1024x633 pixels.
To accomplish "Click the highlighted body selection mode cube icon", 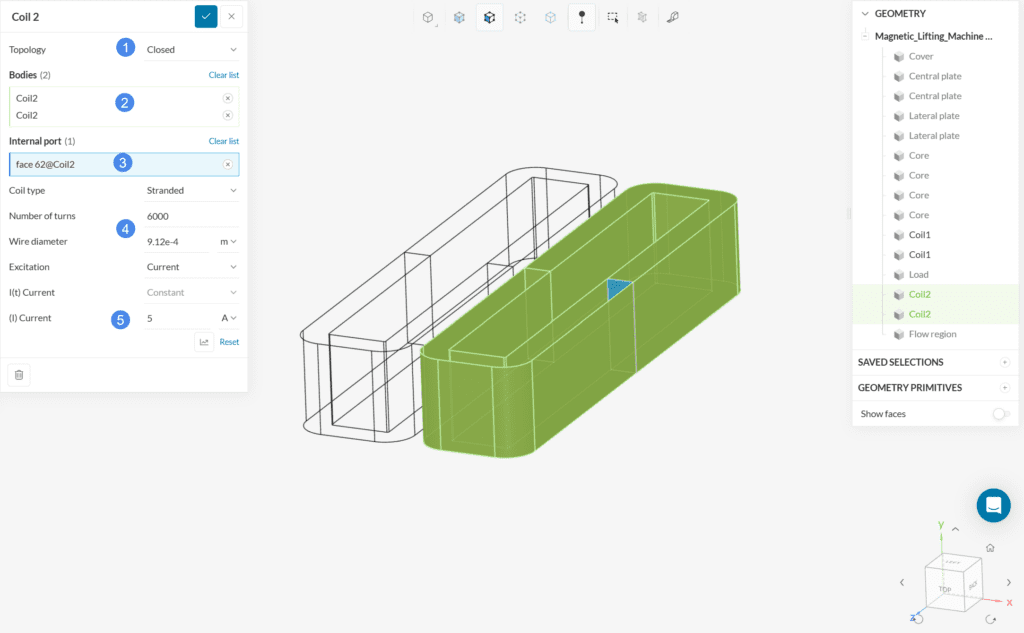I will pos(489,17).
